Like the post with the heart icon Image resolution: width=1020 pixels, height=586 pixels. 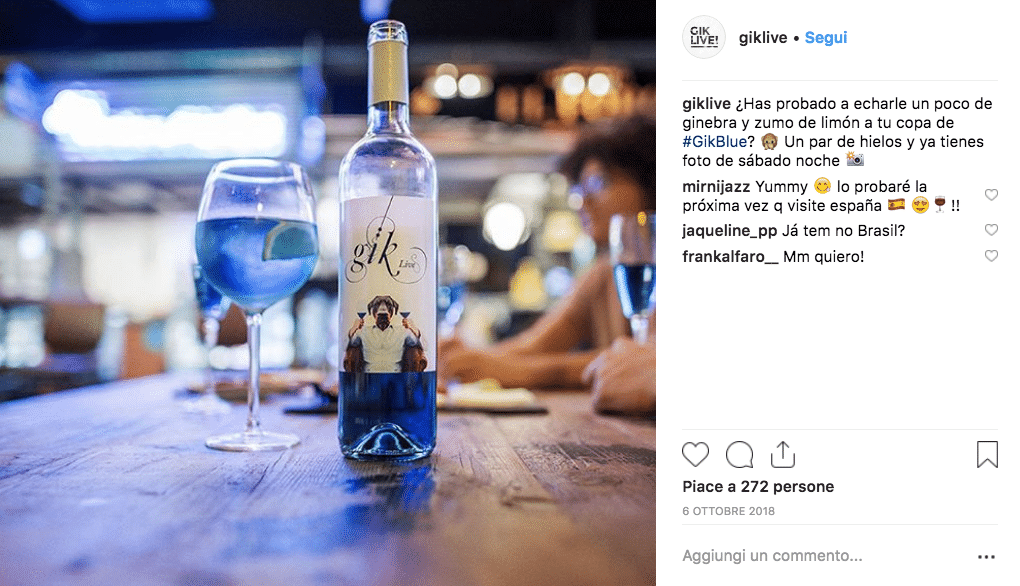pyautogui.click(x=695, y=454)
